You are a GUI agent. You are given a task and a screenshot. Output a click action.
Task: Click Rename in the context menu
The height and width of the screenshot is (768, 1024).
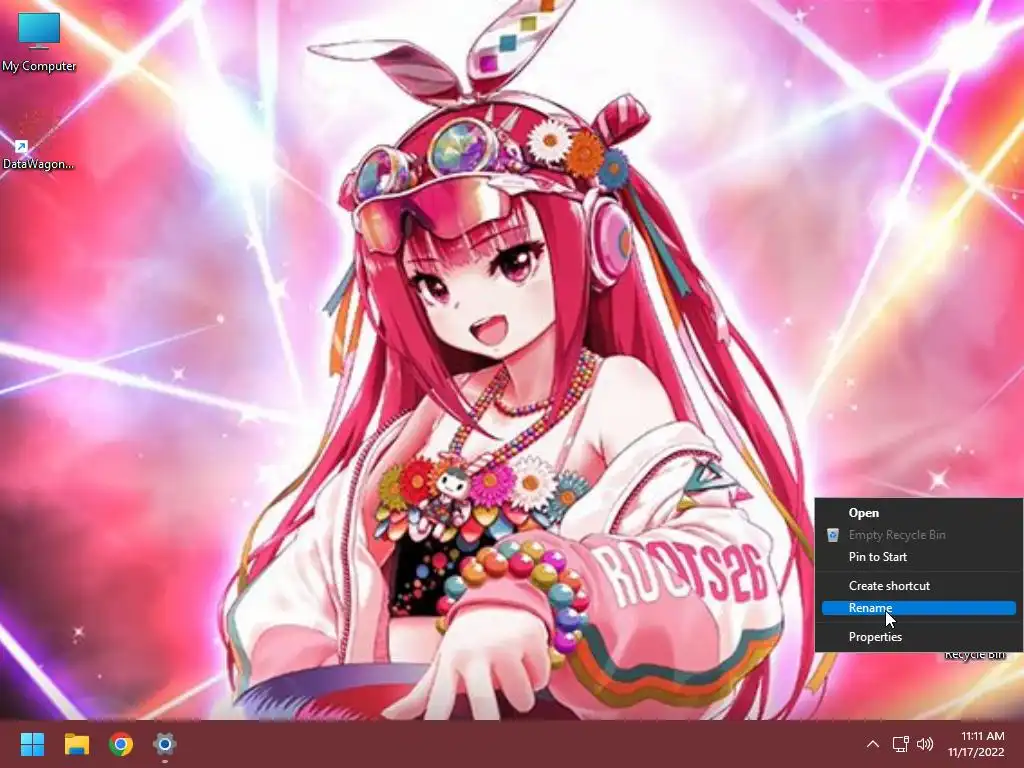918,608
